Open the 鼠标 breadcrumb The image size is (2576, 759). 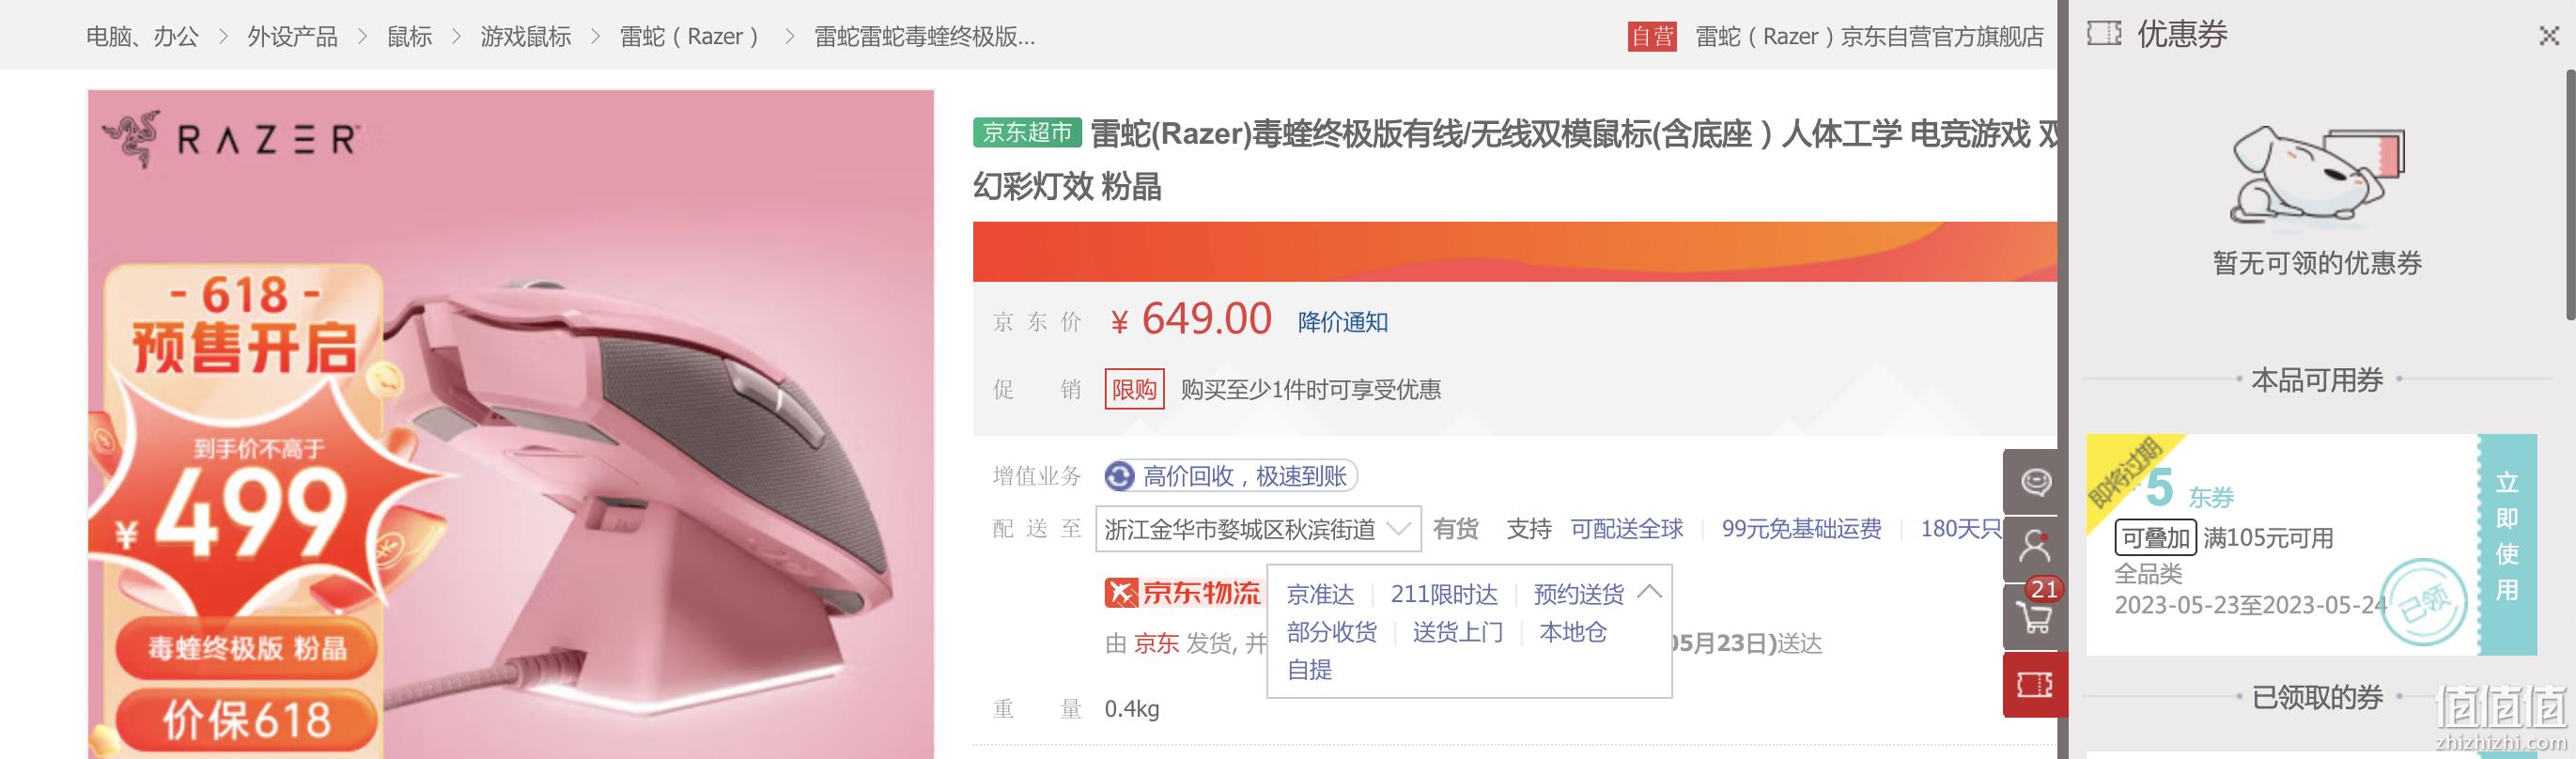pos(410,37)
